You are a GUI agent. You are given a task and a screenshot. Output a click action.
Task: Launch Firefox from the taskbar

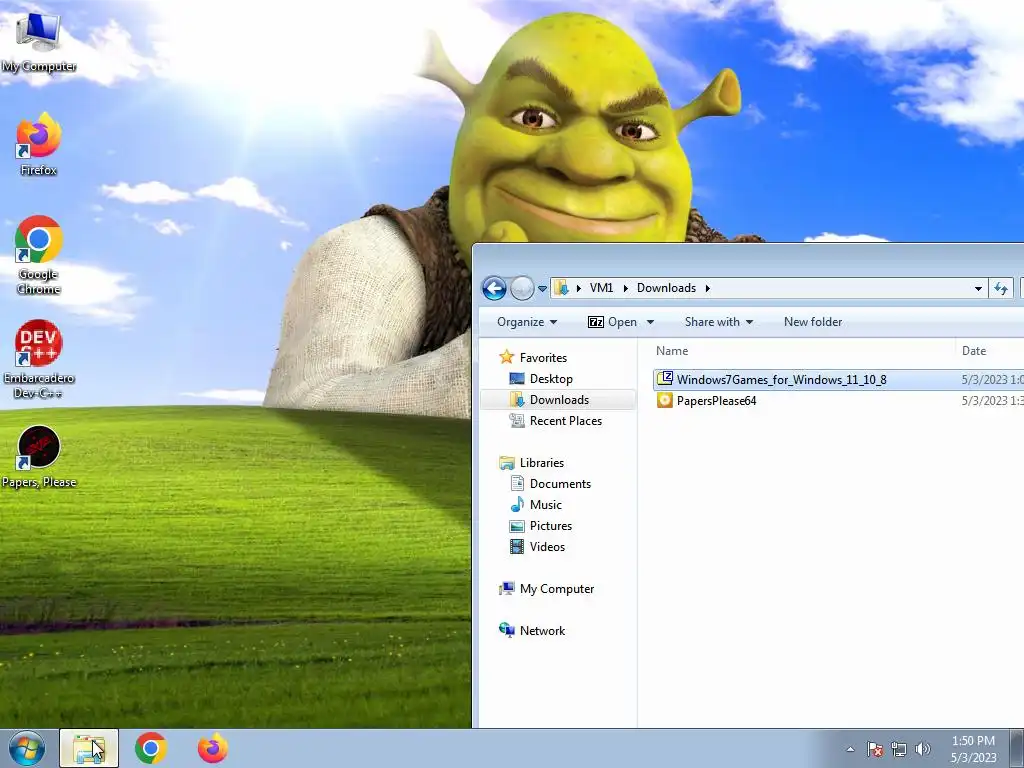tap(213, 748)
